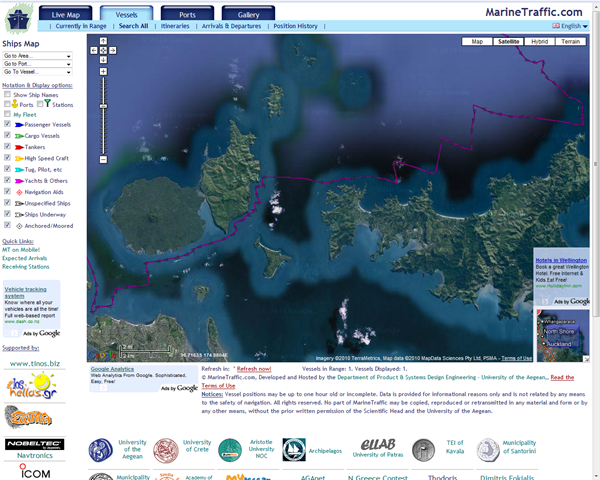Screen dimensions: 600x480
Task: Switch map view to Hybrid
Action: (540, 41)
